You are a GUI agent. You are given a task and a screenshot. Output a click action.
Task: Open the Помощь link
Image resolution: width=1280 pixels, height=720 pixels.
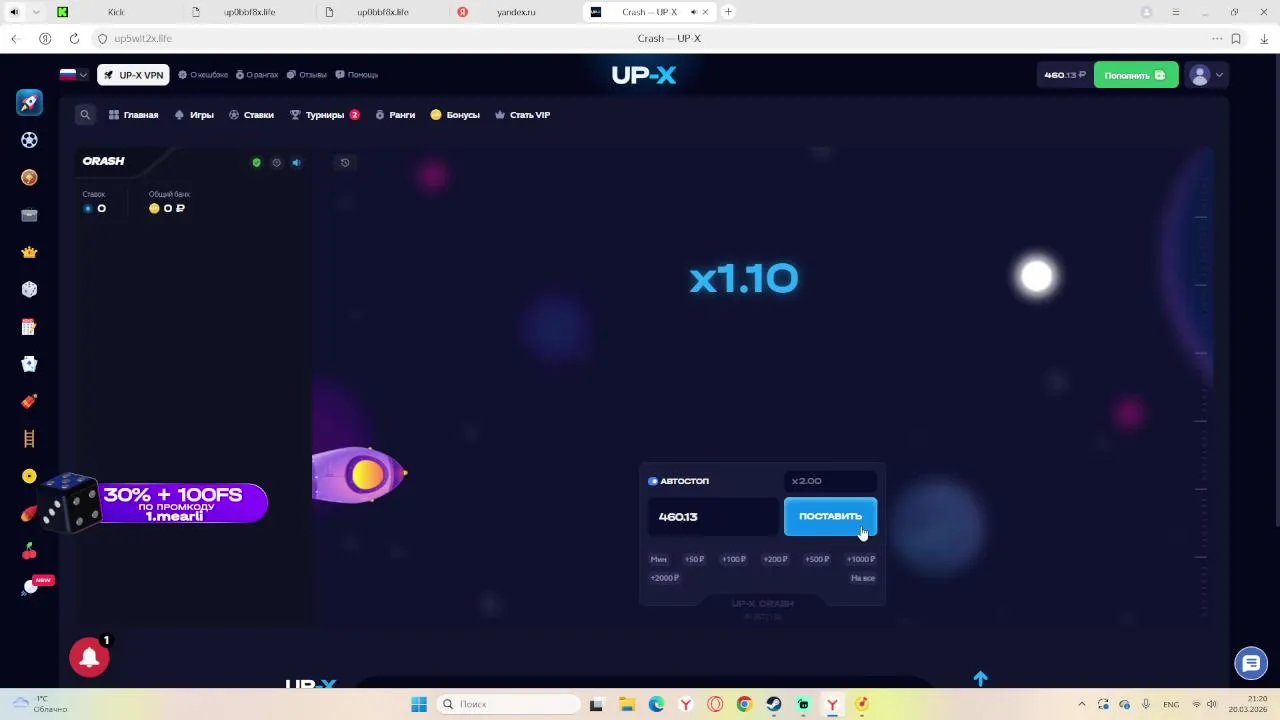(x=357, y=75)
